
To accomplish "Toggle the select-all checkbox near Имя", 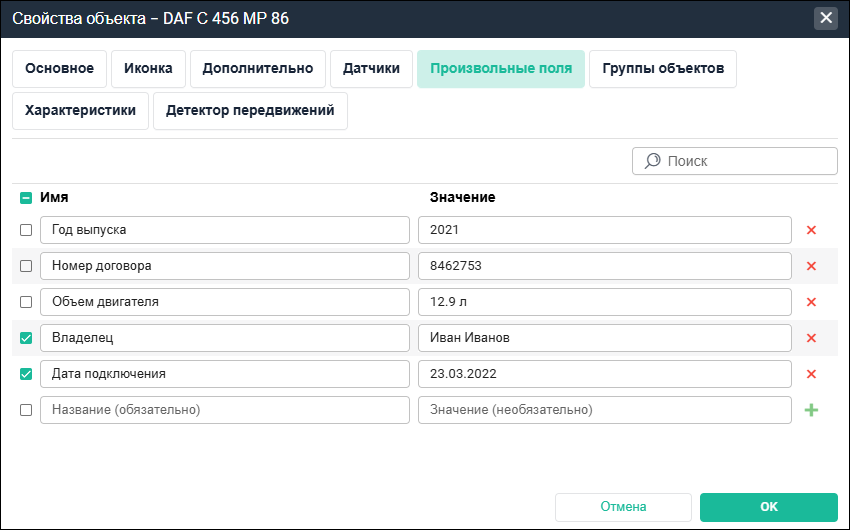I will [26, 198].
